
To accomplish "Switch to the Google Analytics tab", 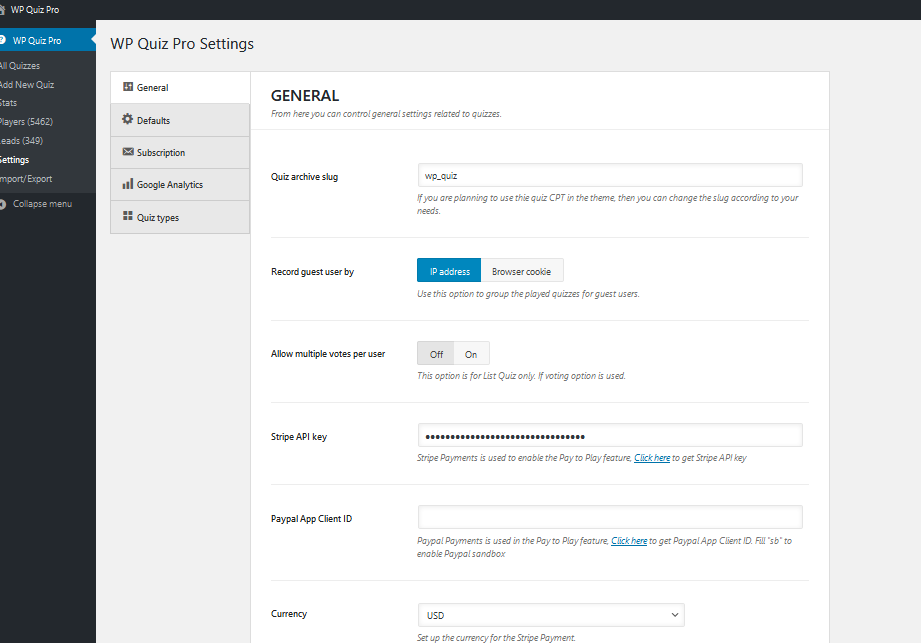I will pyautogui.click(x=180, y=184).
